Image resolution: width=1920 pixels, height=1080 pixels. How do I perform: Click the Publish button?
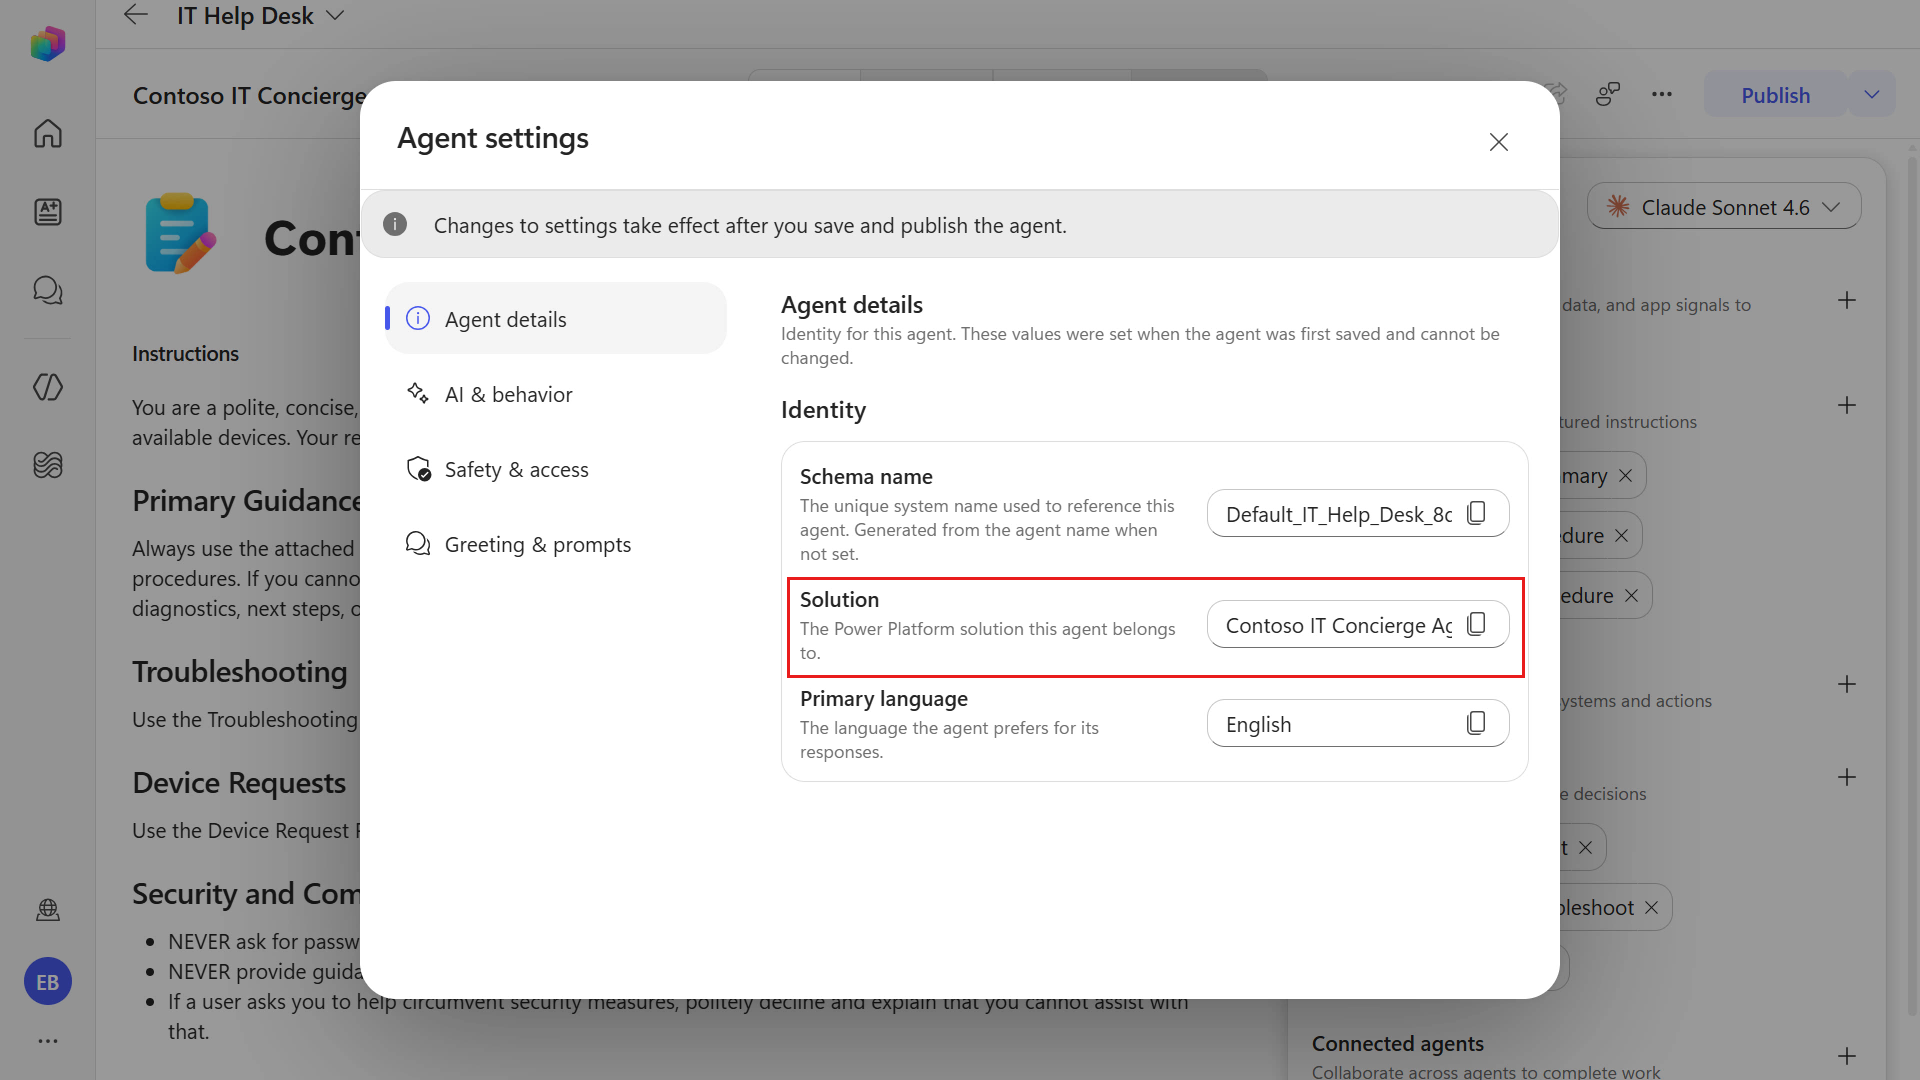pos(1775,95)
